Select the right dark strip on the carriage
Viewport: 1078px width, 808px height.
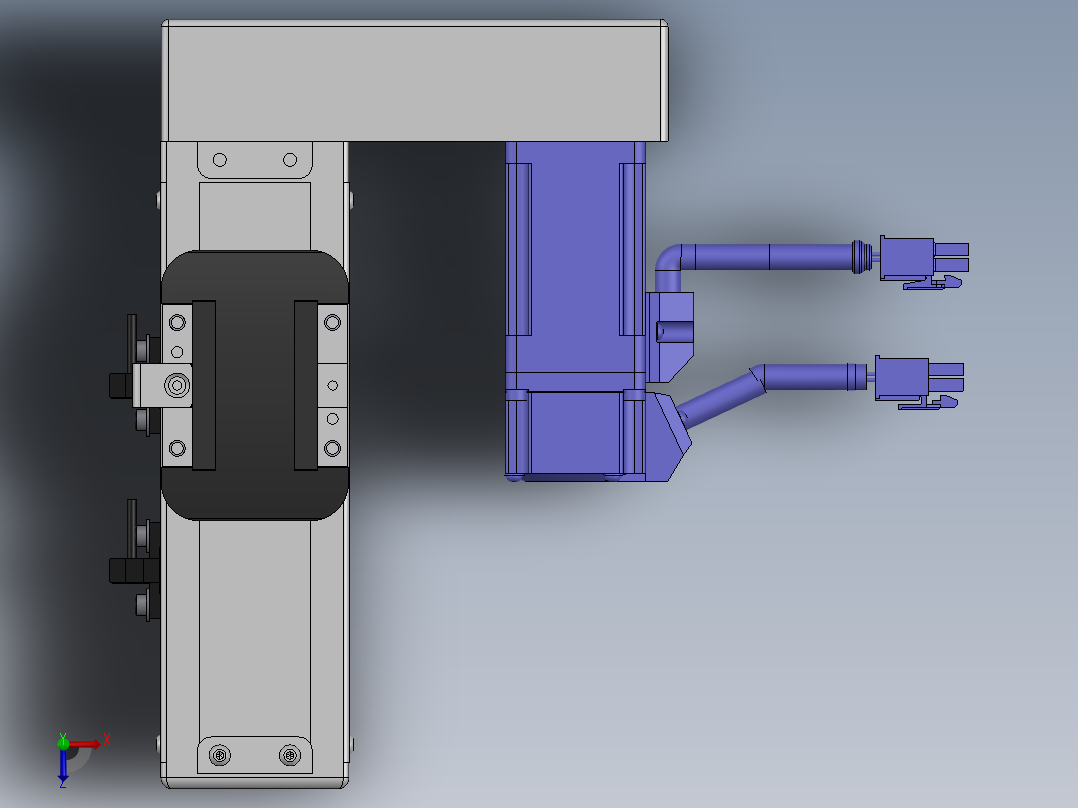pyautogui.click(x=306, y=385)
